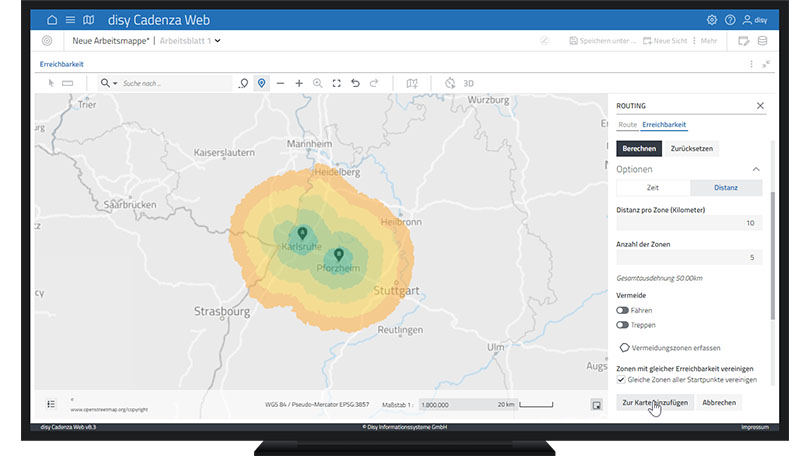This screenshot has width=810, height=456.
Task: Click Neue Arbeitsmappe workbook name
Action: 111,41
